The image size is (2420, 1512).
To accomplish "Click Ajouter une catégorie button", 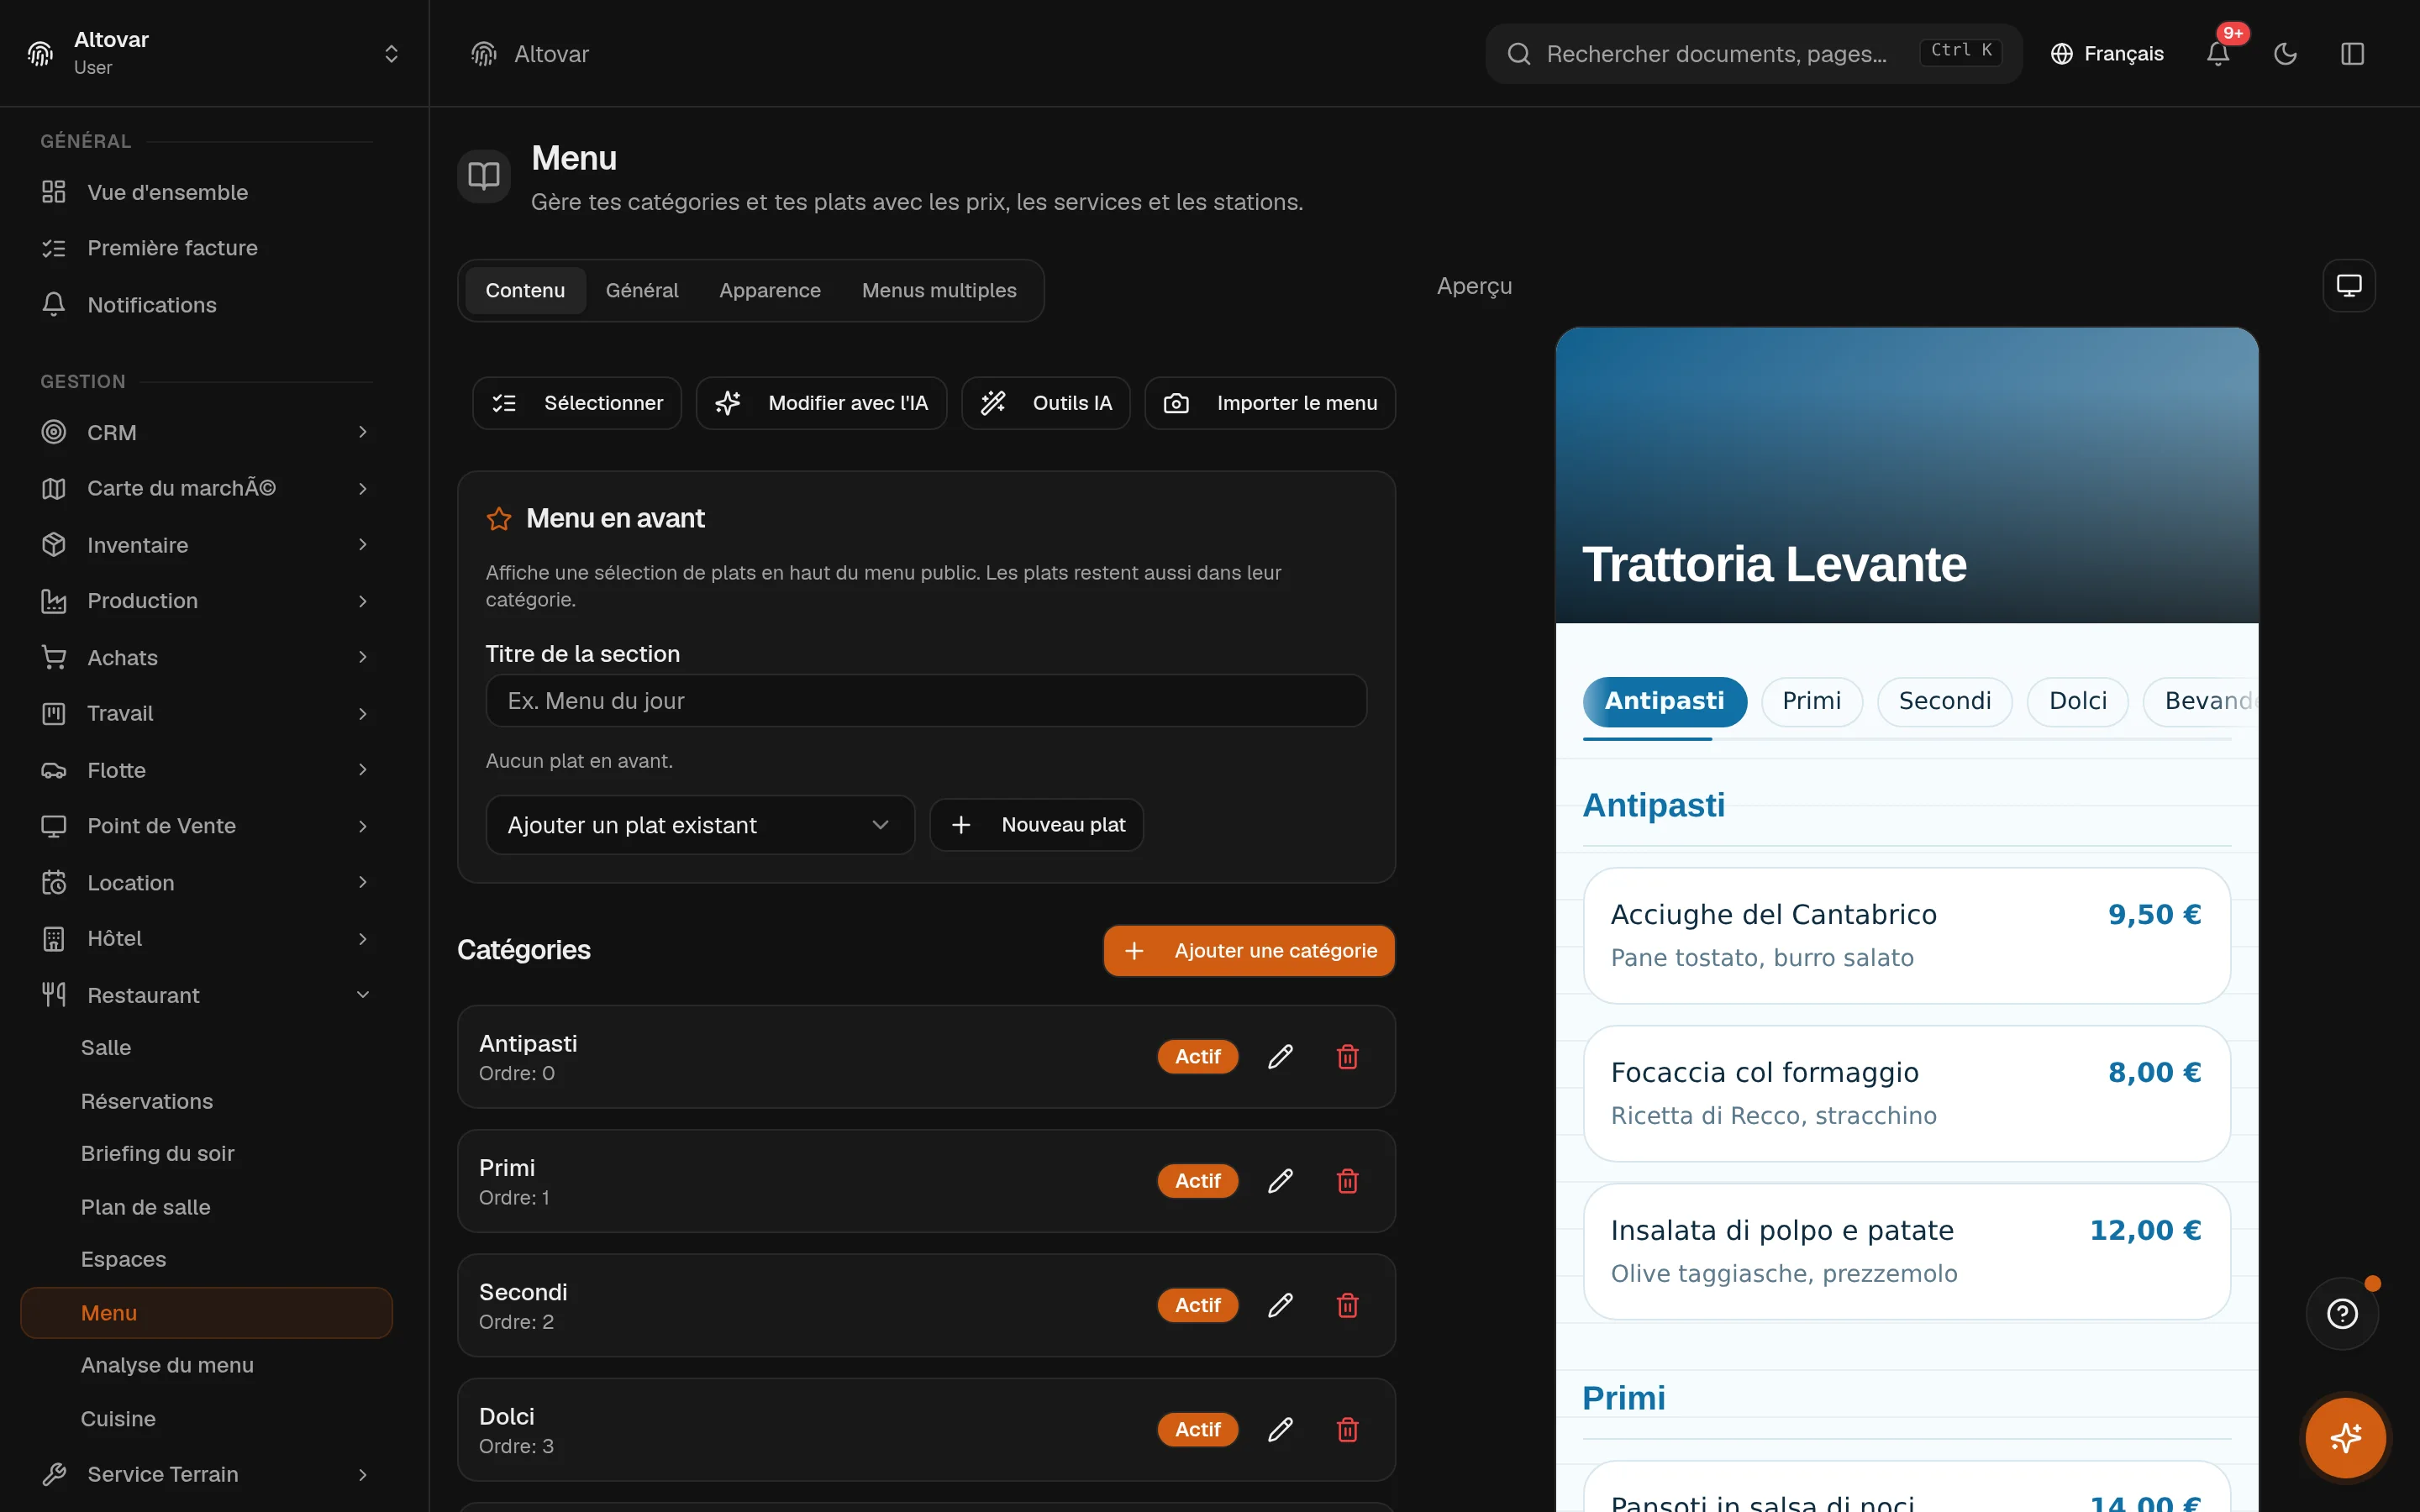I will click(x=1249, y=951).
